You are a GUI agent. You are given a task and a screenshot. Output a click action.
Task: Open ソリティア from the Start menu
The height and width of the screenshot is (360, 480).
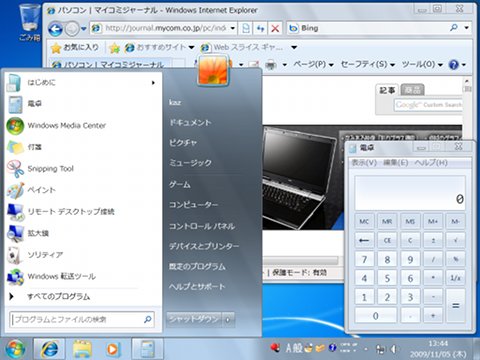pos(82,255)
